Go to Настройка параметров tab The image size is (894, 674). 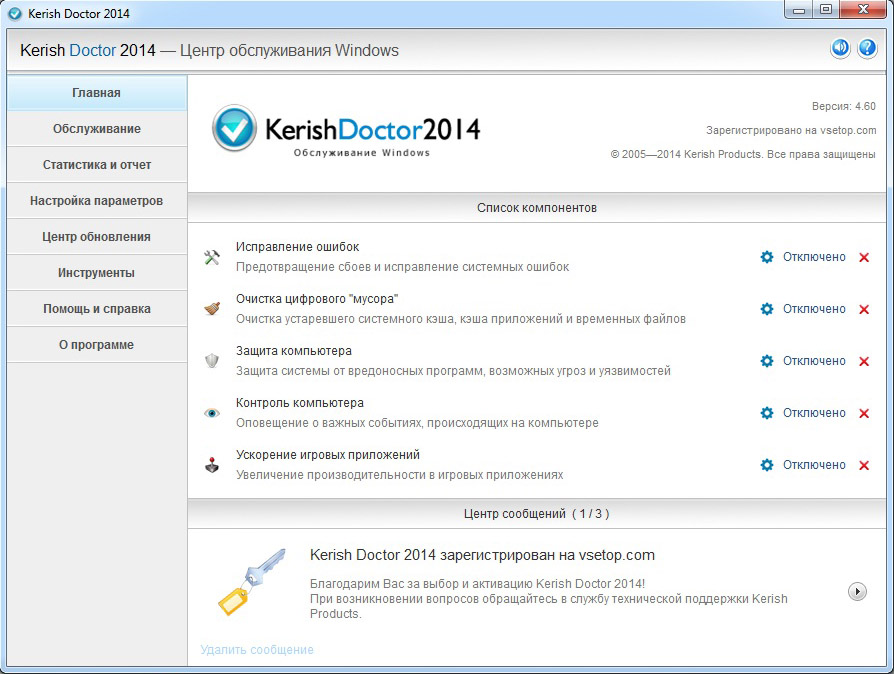(97, 201)
